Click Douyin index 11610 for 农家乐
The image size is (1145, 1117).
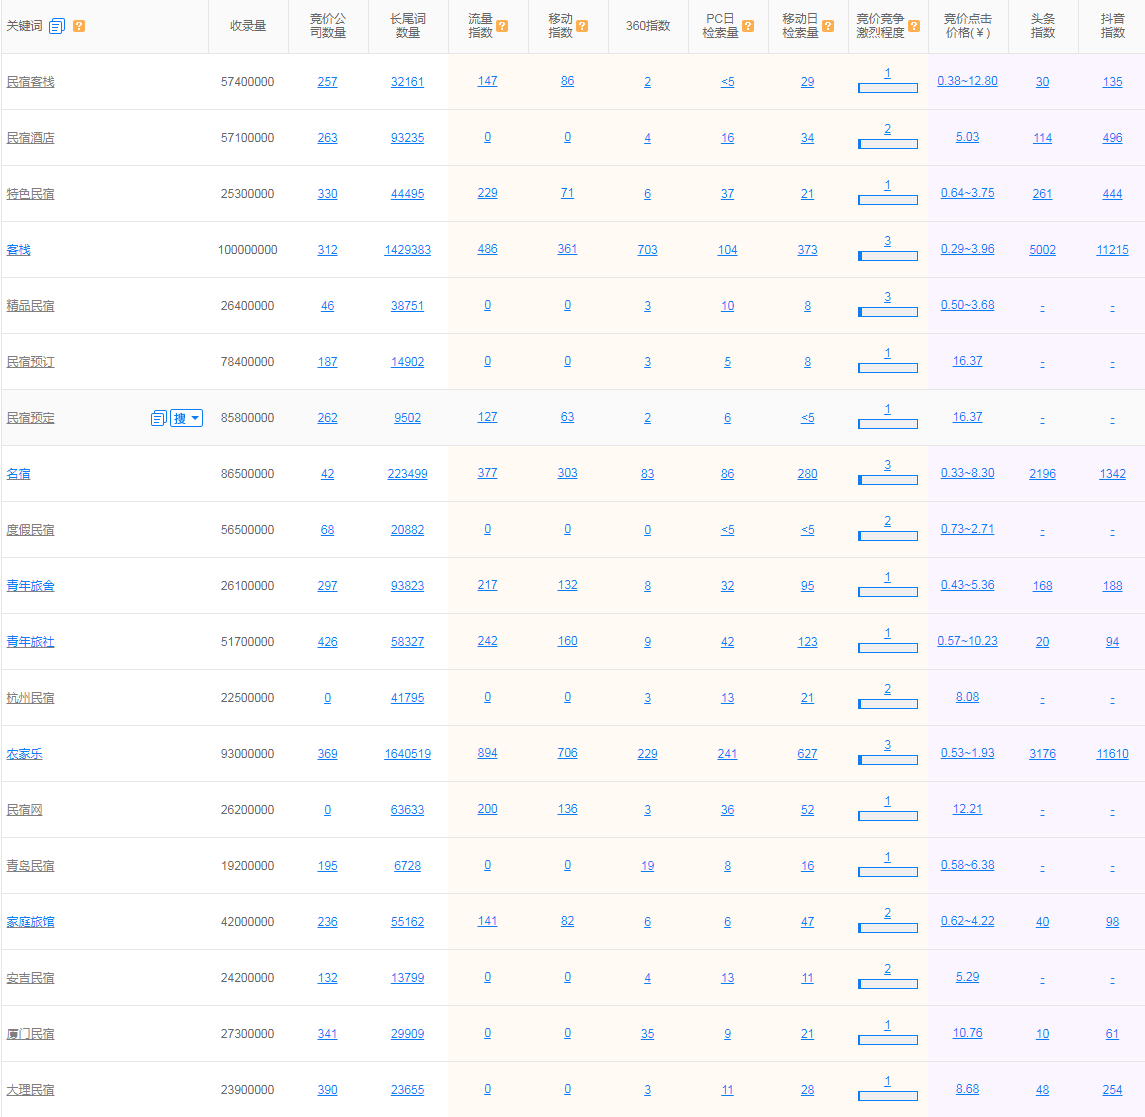(x=1112, y=754)
